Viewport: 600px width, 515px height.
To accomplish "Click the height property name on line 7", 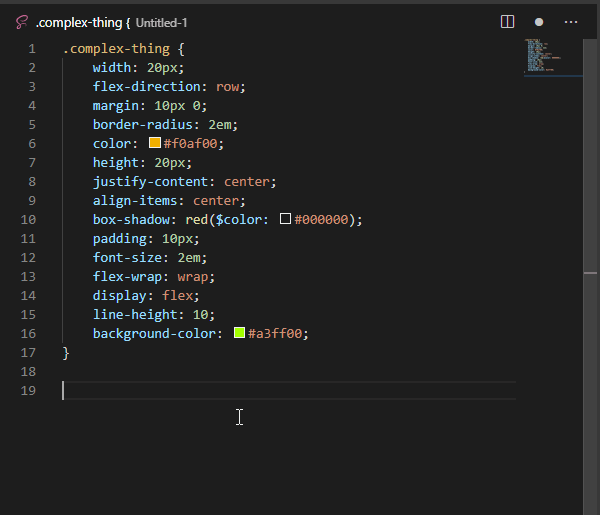I will click(116, 163).
